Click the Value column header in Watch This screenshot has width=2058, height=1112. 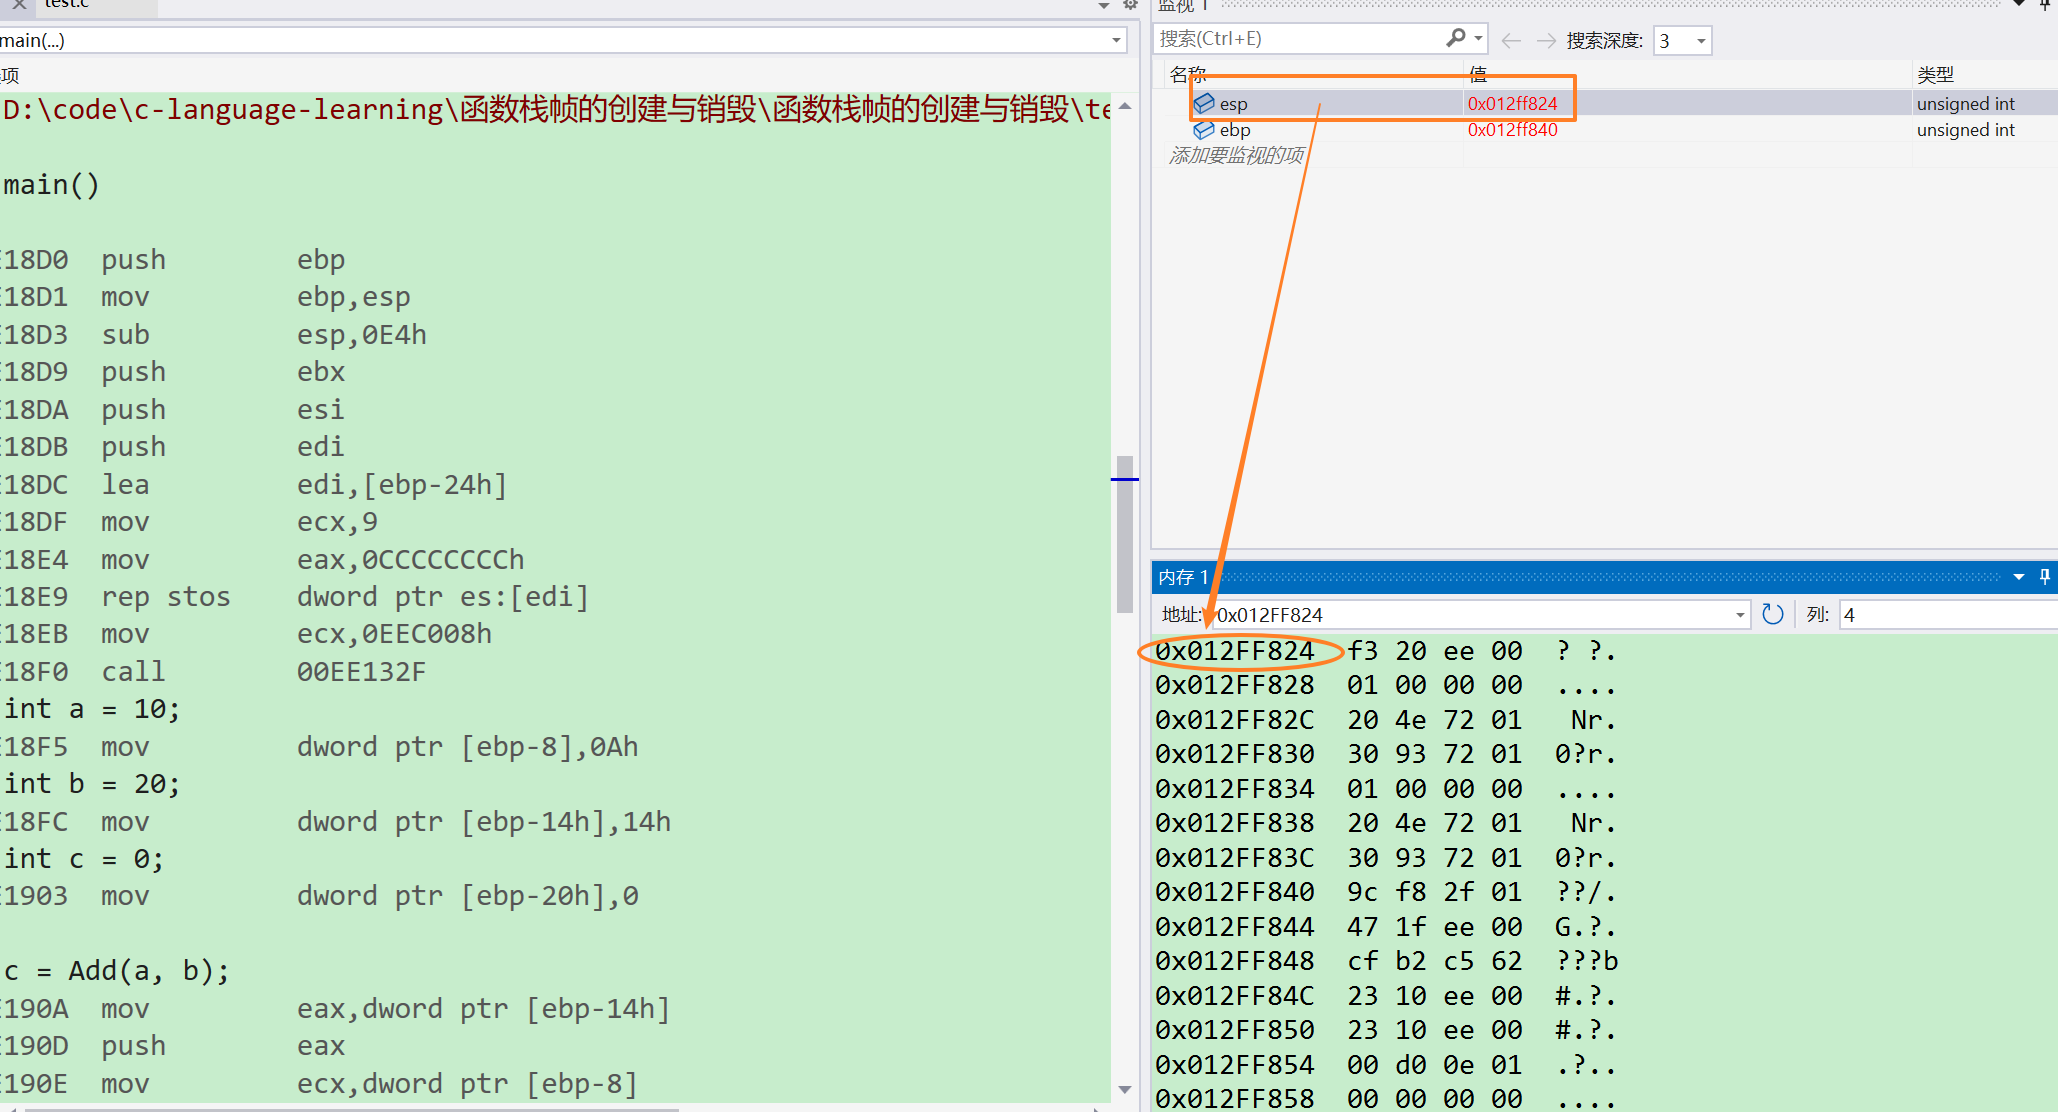pyautogui.click(x=1478, y=74)
